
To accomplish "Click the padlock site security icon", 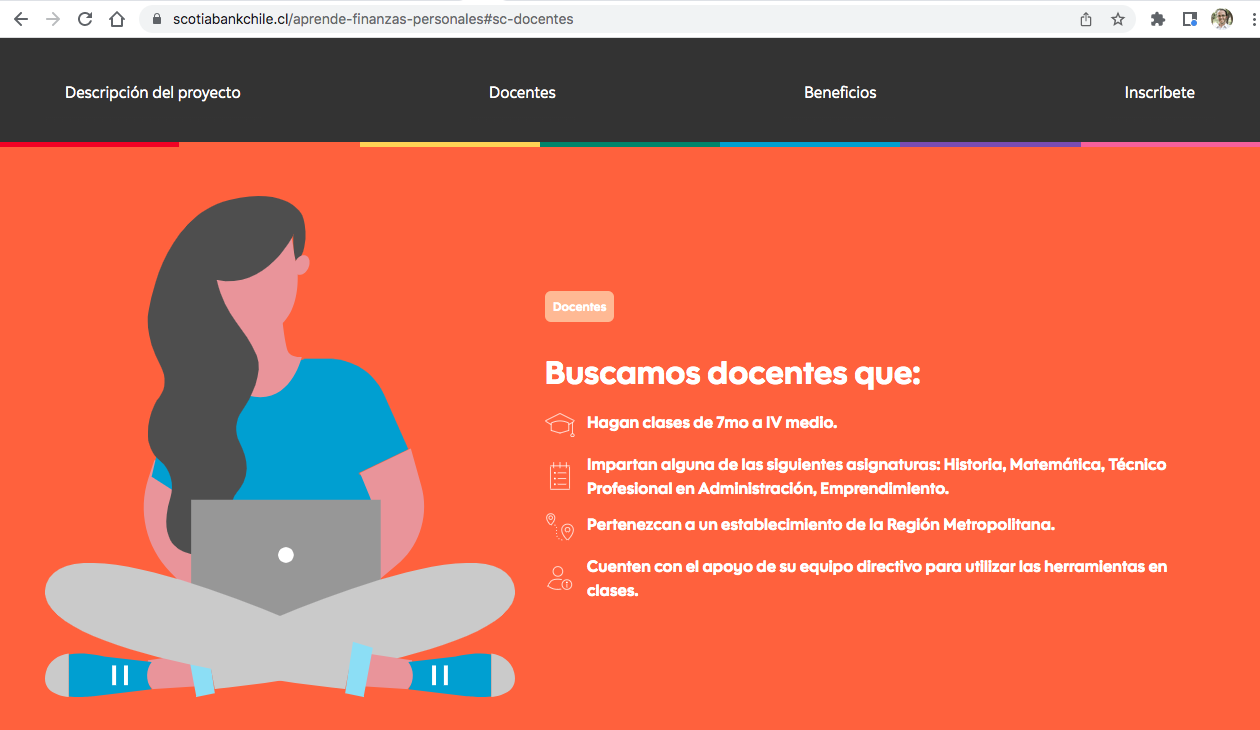I will [156, 19].
